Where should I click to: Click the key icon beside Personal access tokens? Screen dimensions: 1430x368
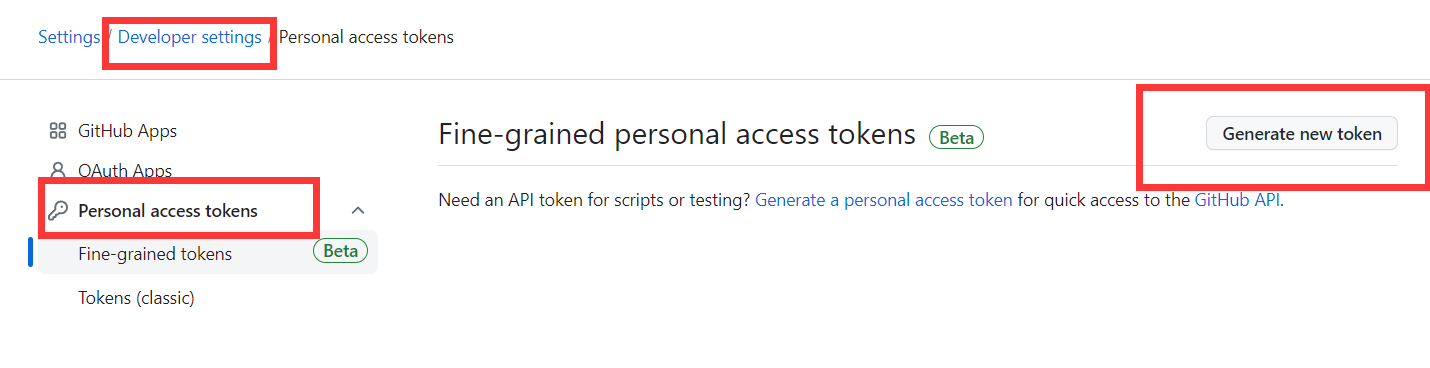tap(57, 211)
